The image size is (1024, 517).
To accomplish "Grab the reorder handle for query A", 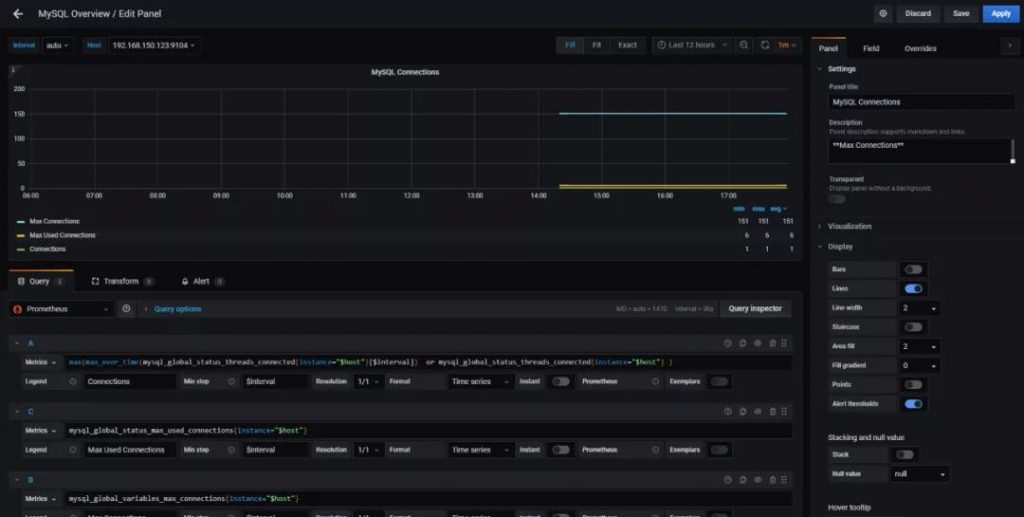I will [x=784, y=343].
